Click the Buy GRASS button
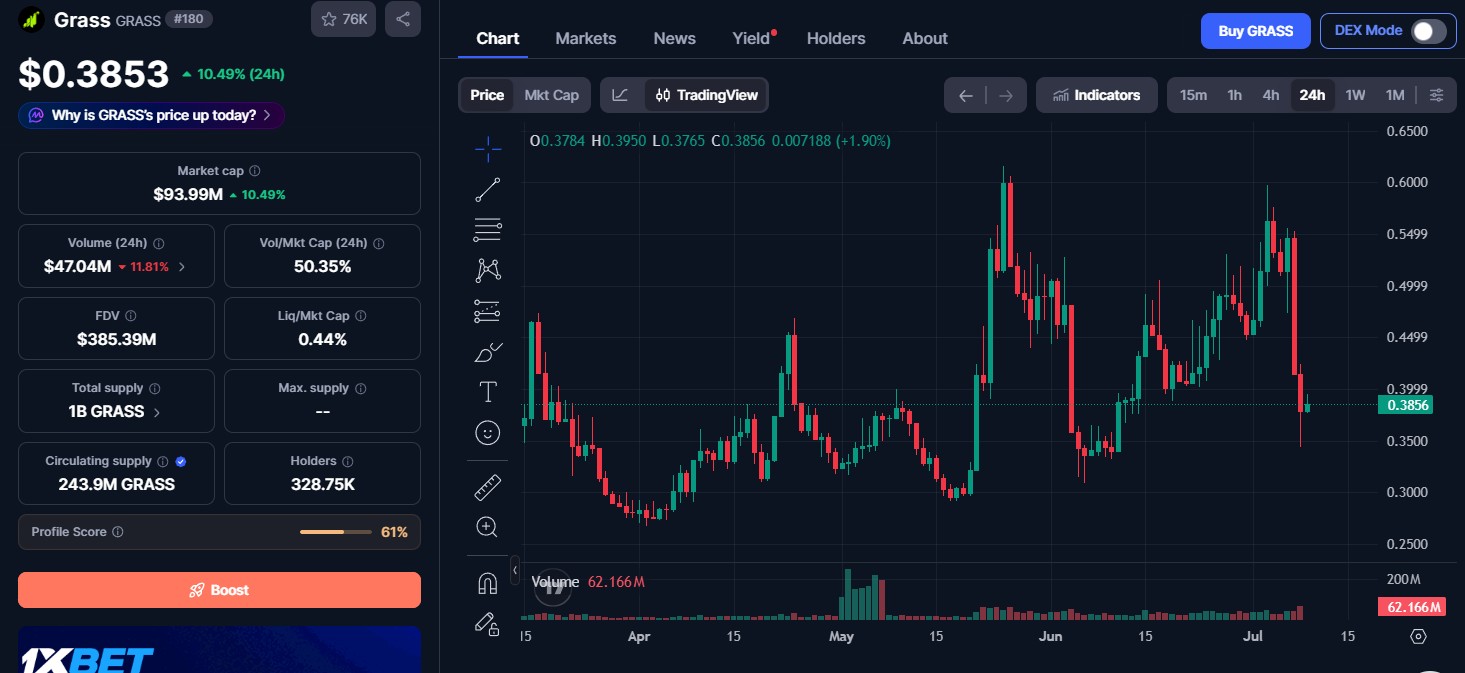This screenshot has width=1465, height=673. [1256, 31]
